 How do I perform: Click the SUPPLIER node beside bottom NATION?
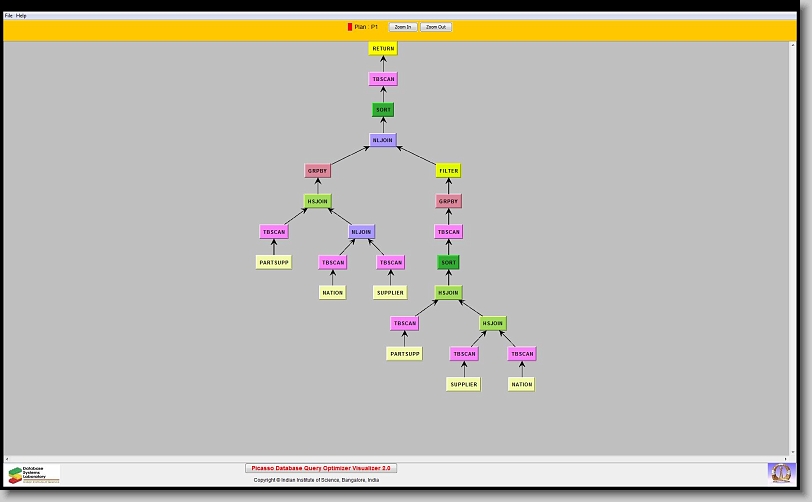pyautogui.click(x=463, y=384)
